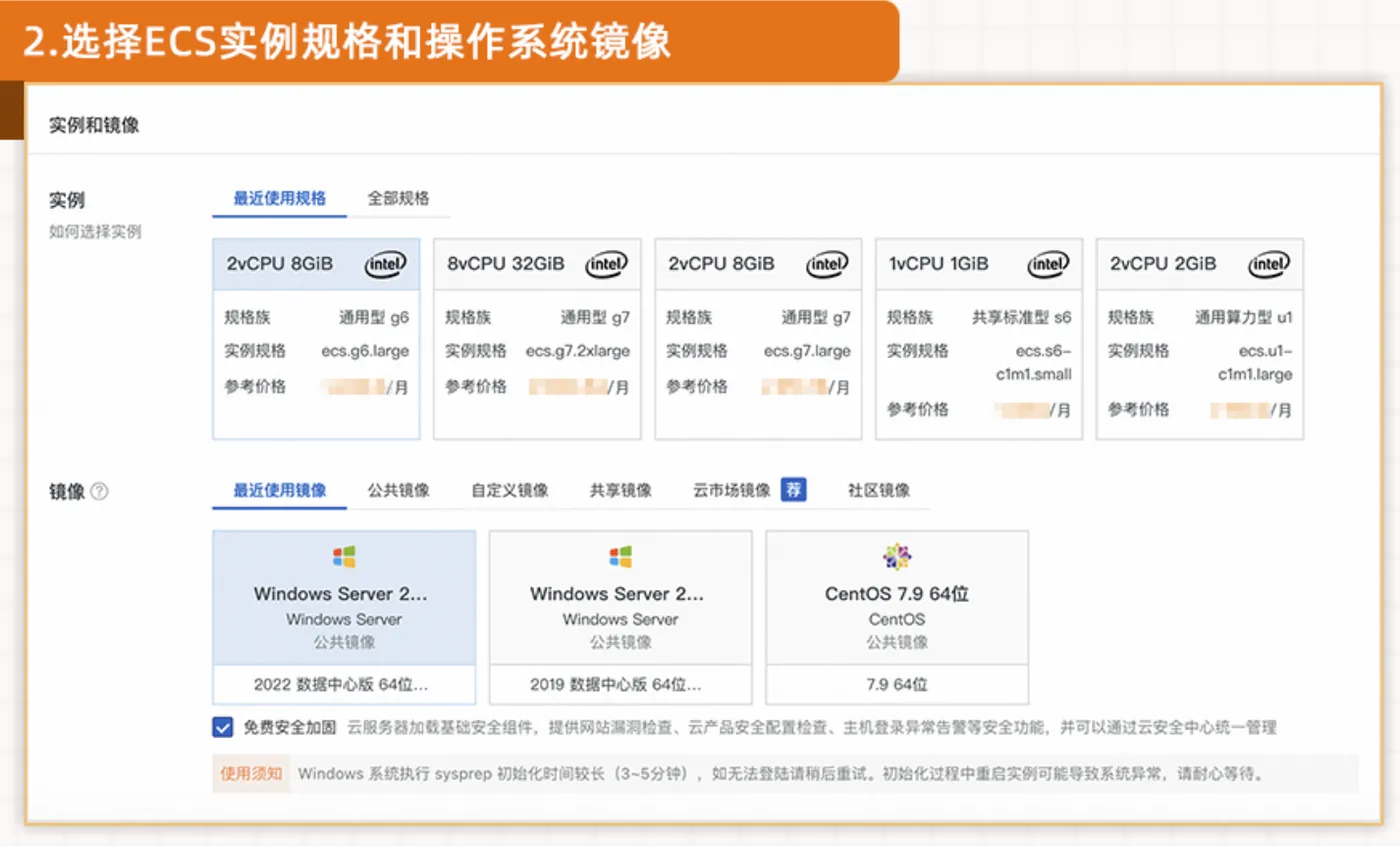Open the 全部规格 tab

398,198
